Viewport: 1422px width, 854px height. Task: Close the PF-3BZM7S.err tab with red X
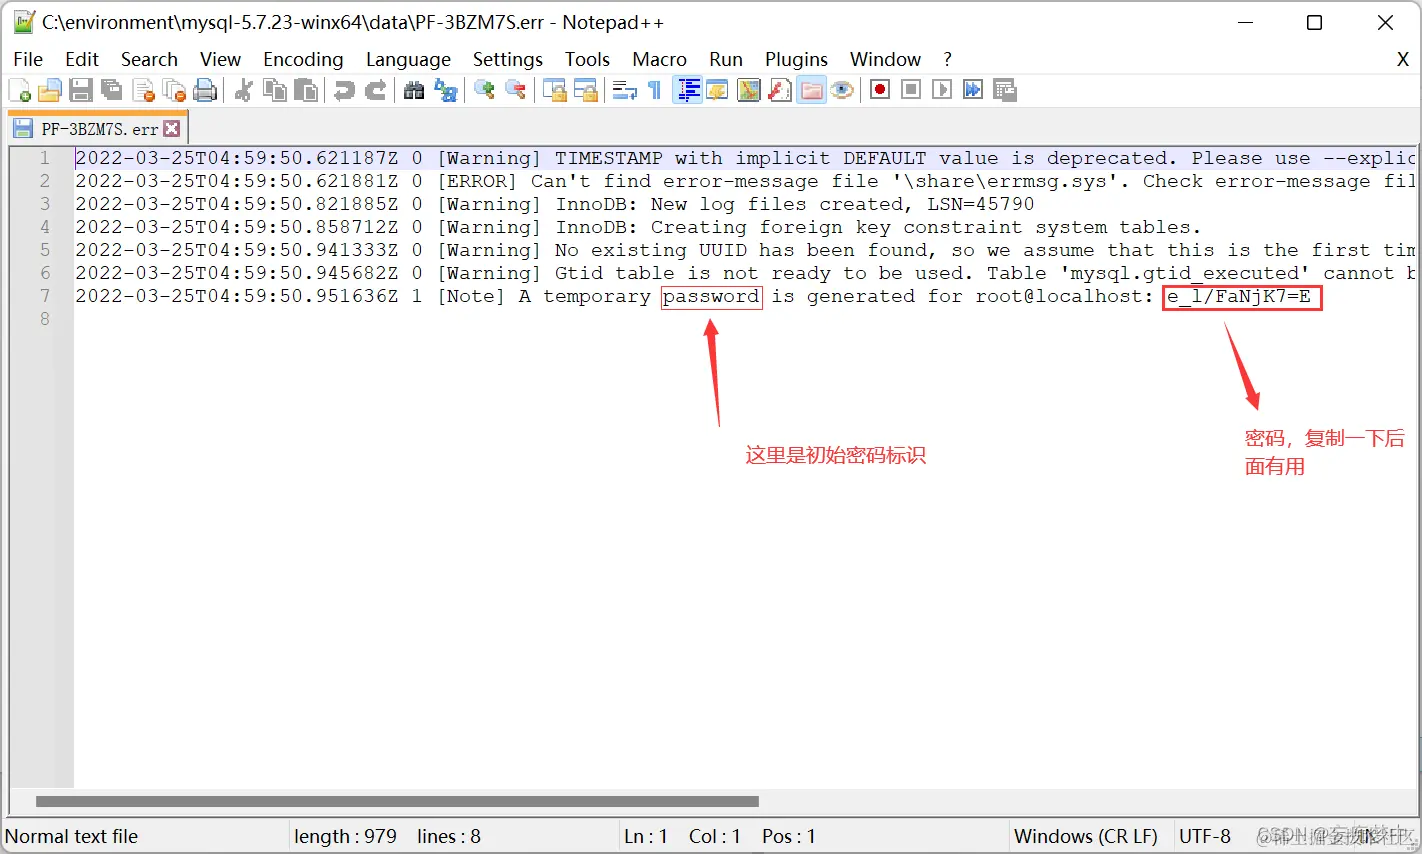tap(172, 129)
